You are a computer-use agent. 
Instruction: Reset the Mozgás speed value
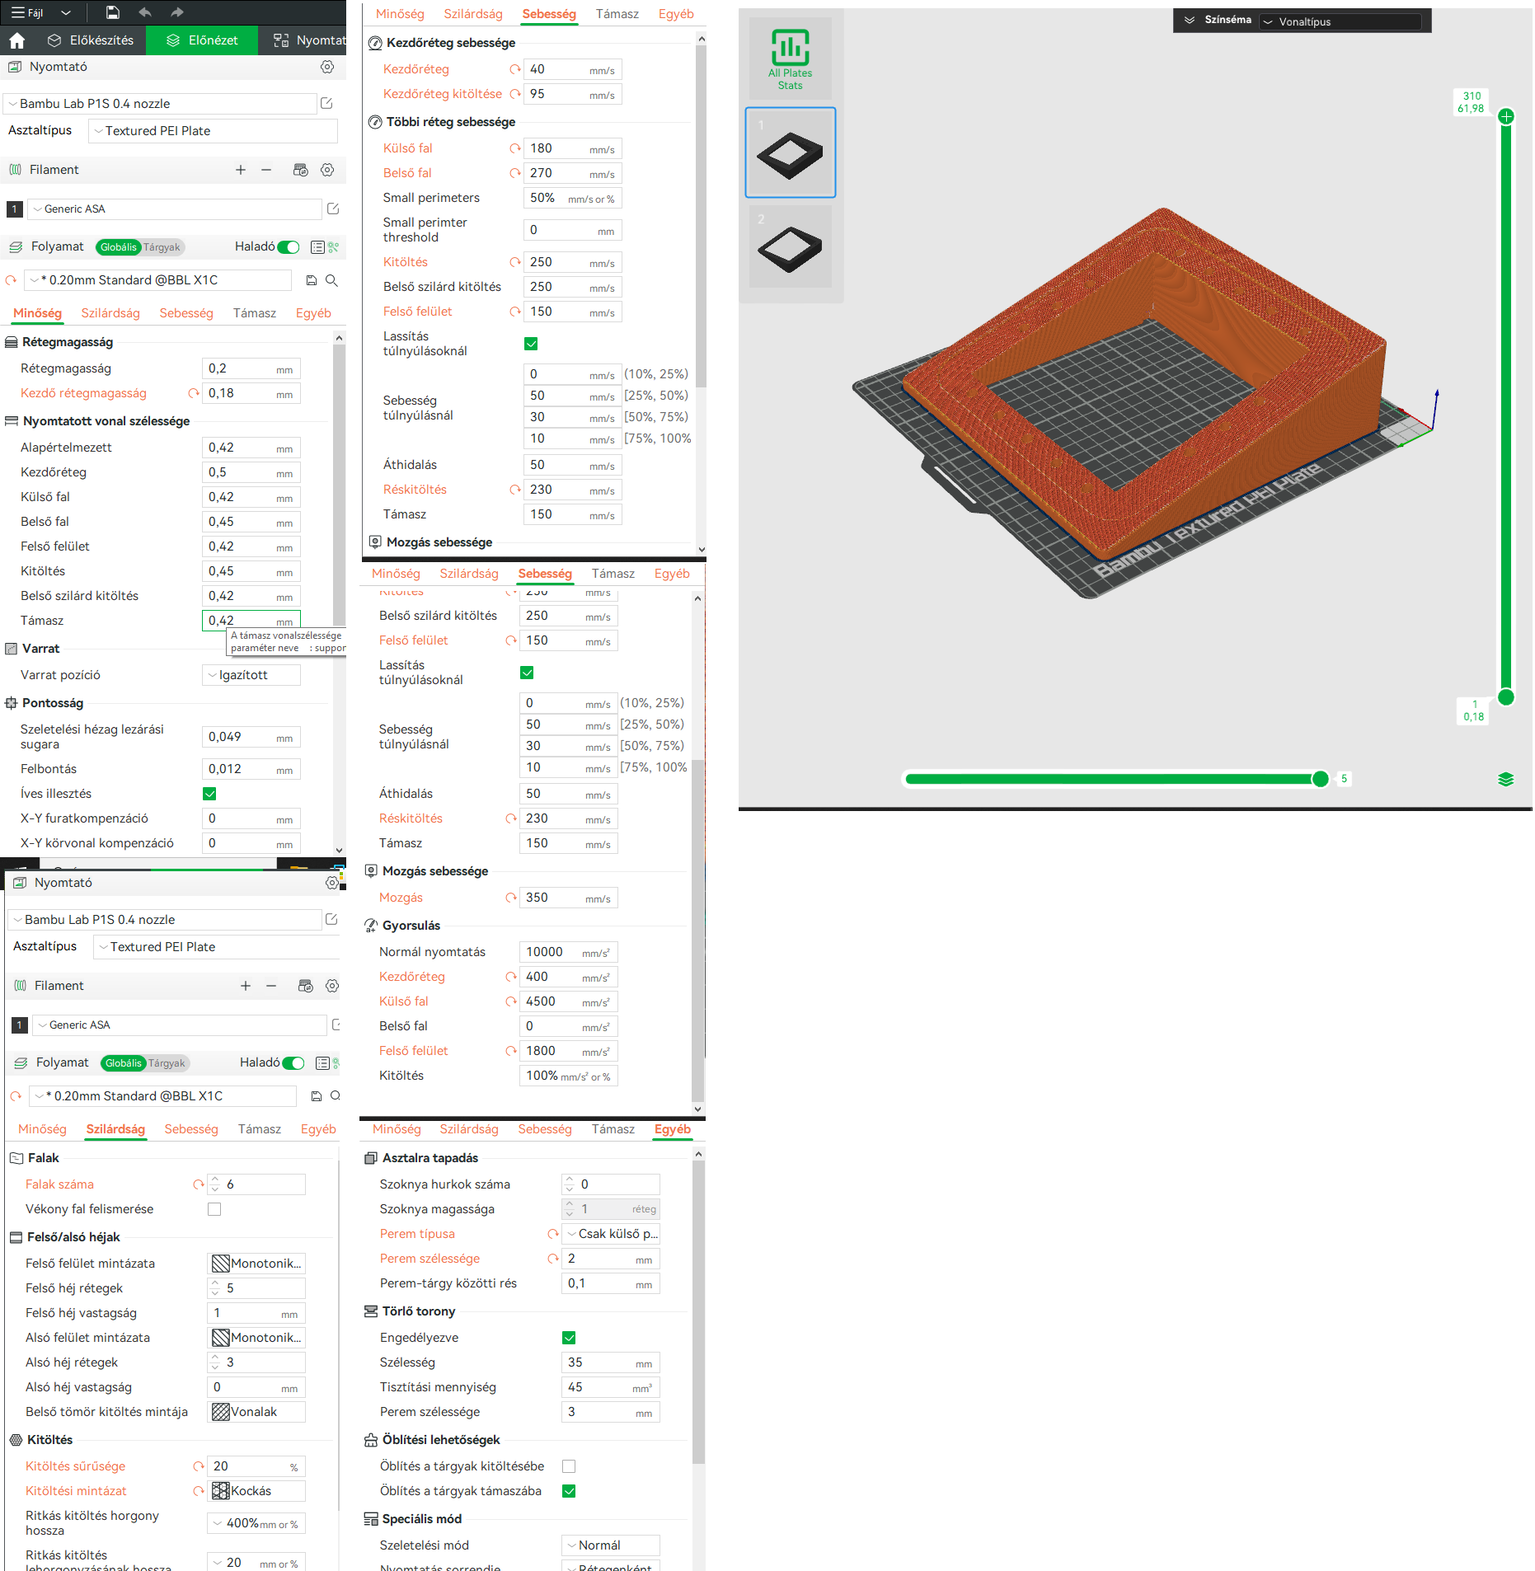click(x=511, y=898)
